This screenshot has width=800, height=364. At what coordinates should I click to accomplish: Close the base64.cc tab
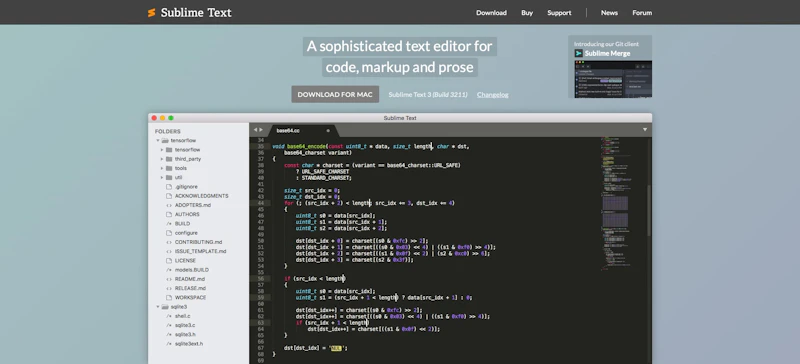[328, 130]
